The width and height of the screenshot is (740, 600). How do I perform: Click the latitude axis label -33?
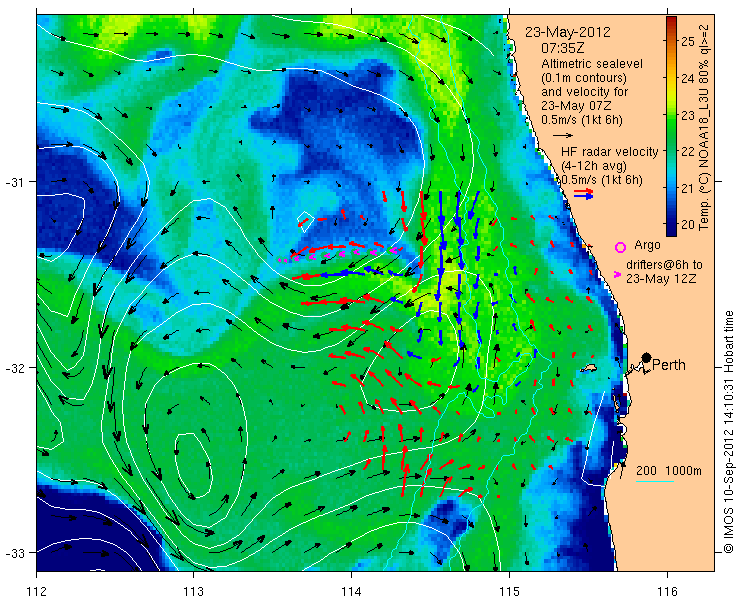coord(14,552)
